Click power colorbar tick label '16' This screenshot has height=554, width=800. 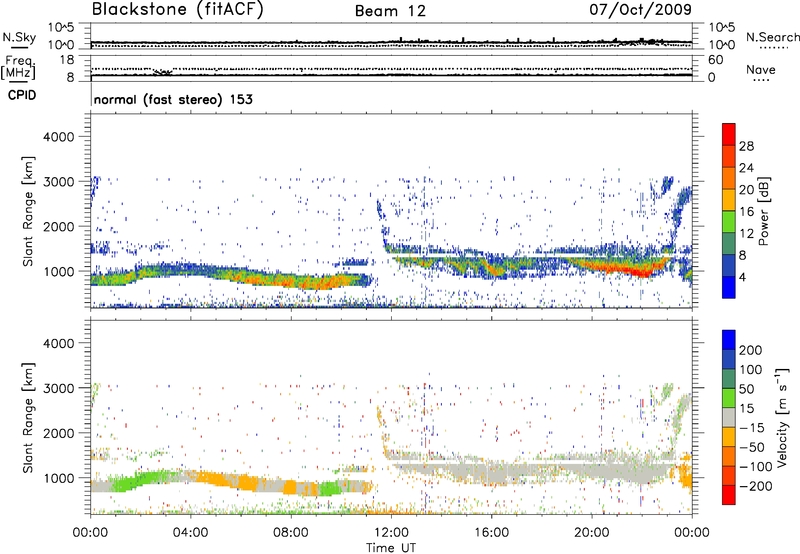[x=746, y=212]
